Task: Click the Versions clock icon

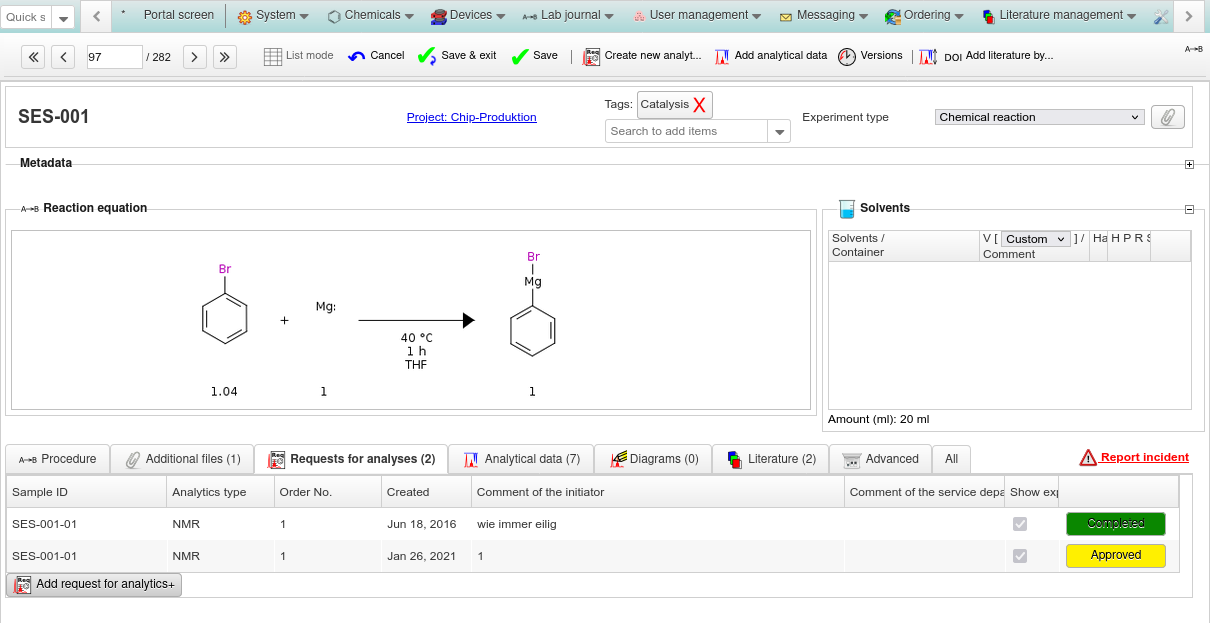Action: [846, 57]
